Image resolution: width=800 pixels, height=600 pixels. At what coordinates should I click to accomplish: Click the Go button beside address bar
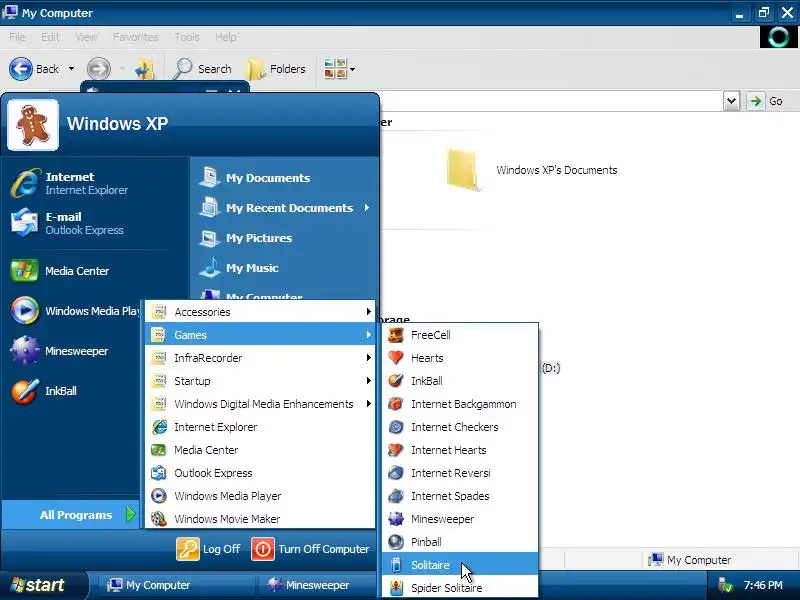(767, 101)
